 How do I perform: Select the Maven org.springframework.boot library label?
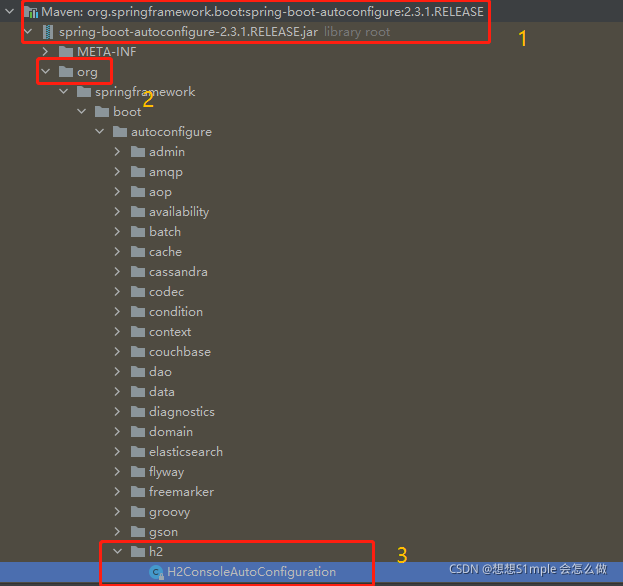[x=263, y=12]
